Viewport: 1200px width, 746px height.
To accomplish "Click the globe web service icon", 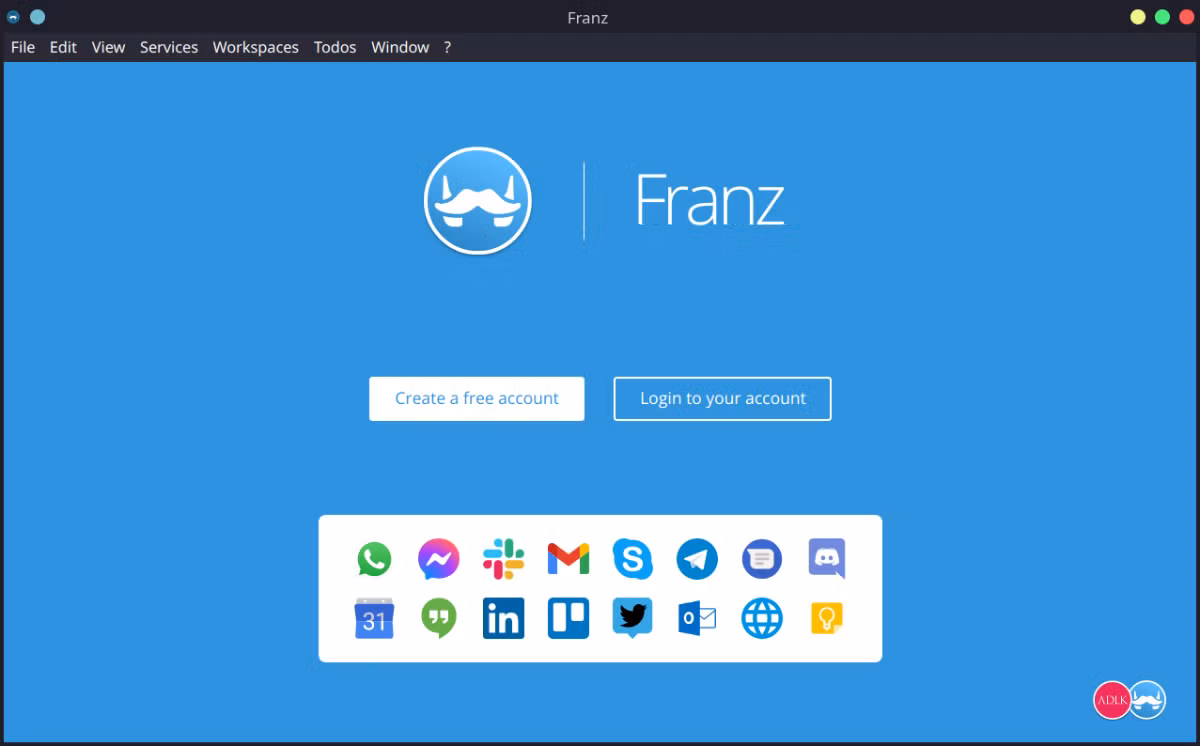I will click(762, 619).
